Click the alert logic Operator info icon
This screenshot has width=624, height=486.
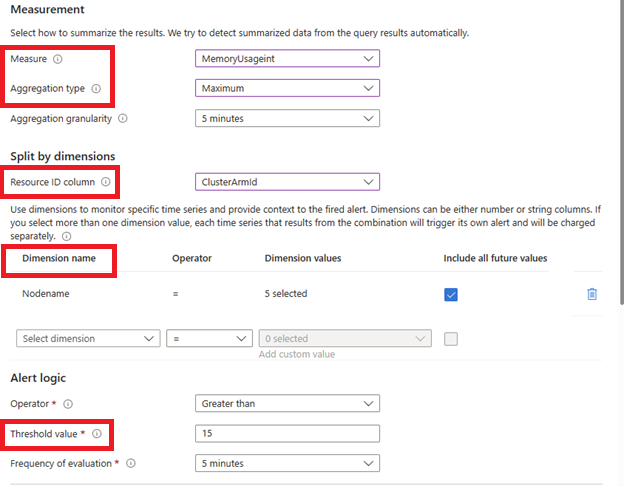[67, 404]
